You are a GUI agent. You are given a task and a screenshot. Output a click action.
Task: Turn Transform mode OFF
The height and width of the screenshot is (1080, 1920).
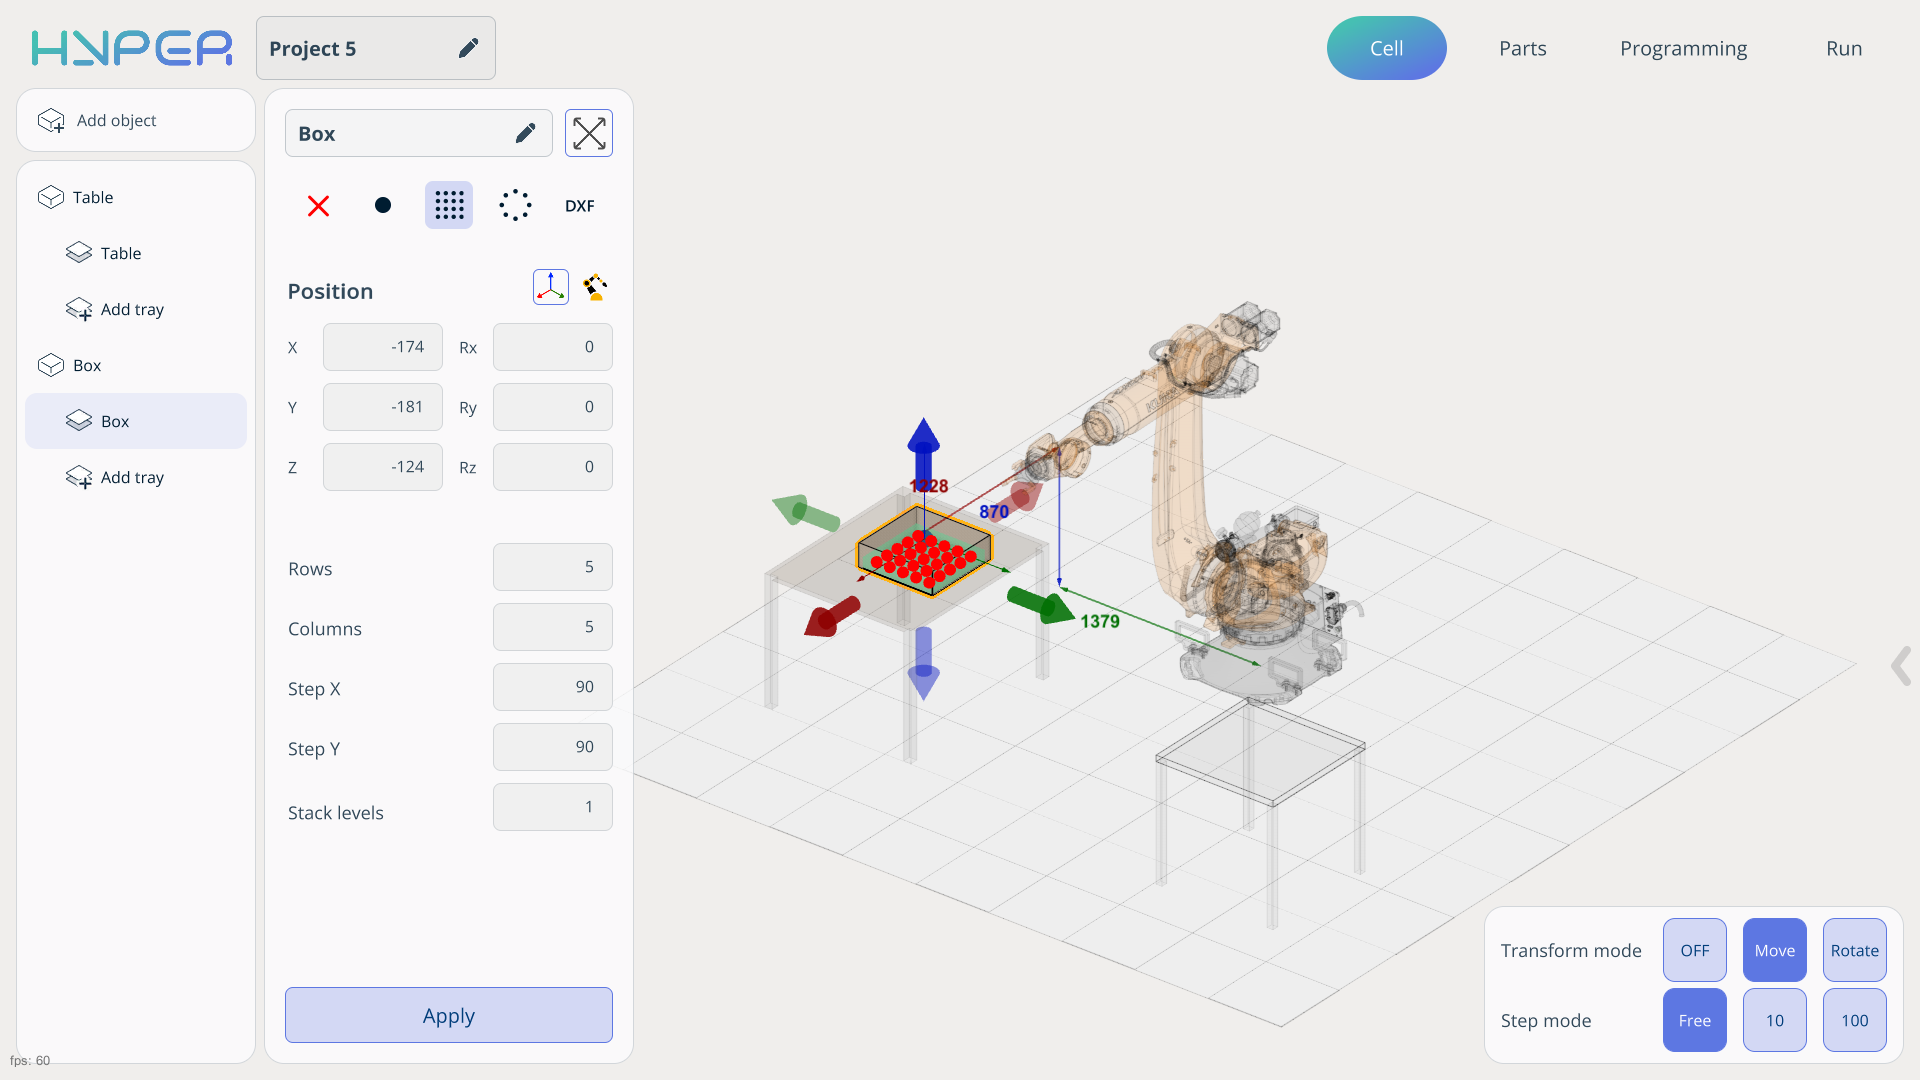[1694, 950]
